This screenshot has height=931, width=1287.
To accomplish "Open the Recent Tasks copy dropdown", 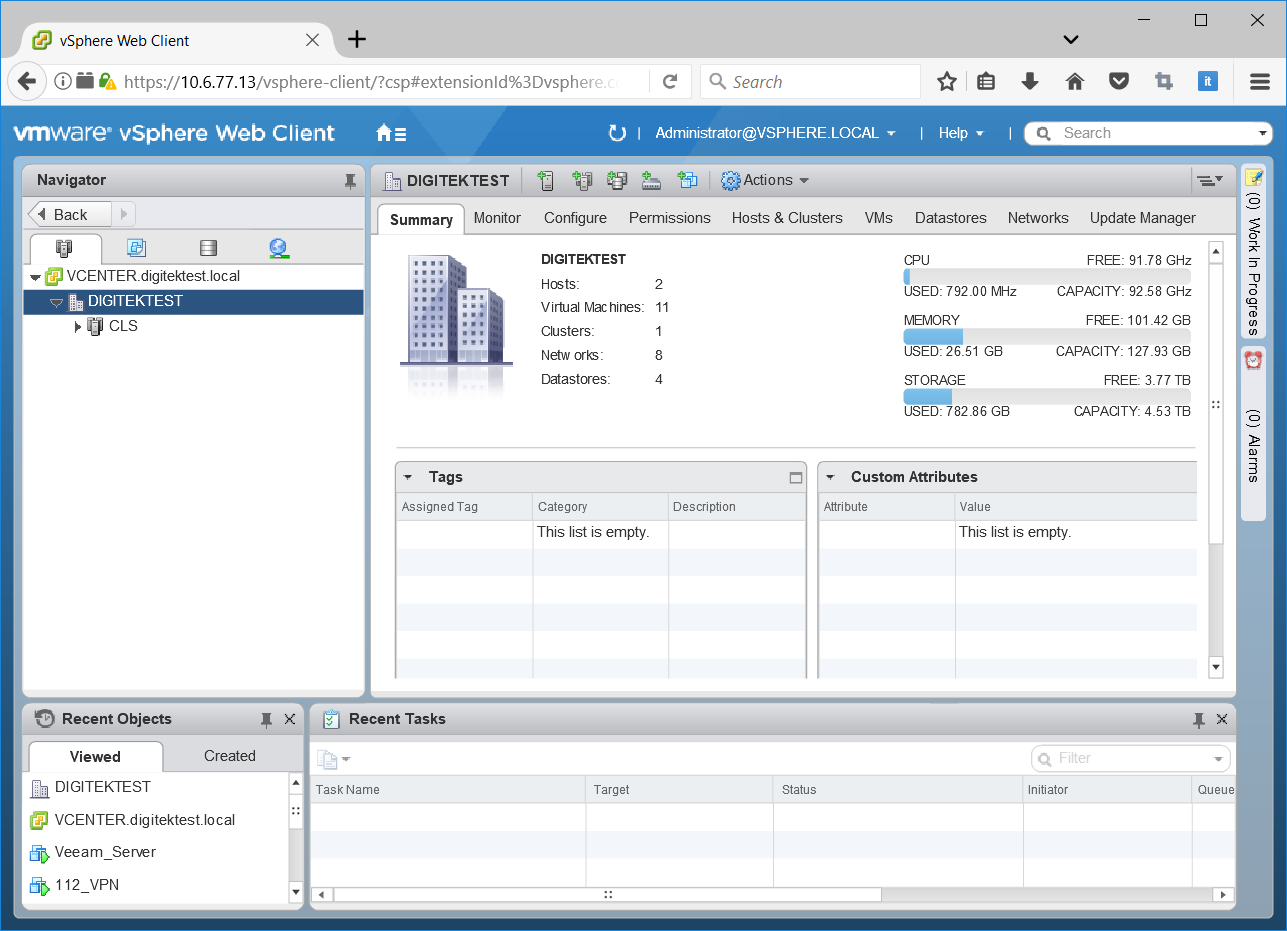I will [333, 759].
